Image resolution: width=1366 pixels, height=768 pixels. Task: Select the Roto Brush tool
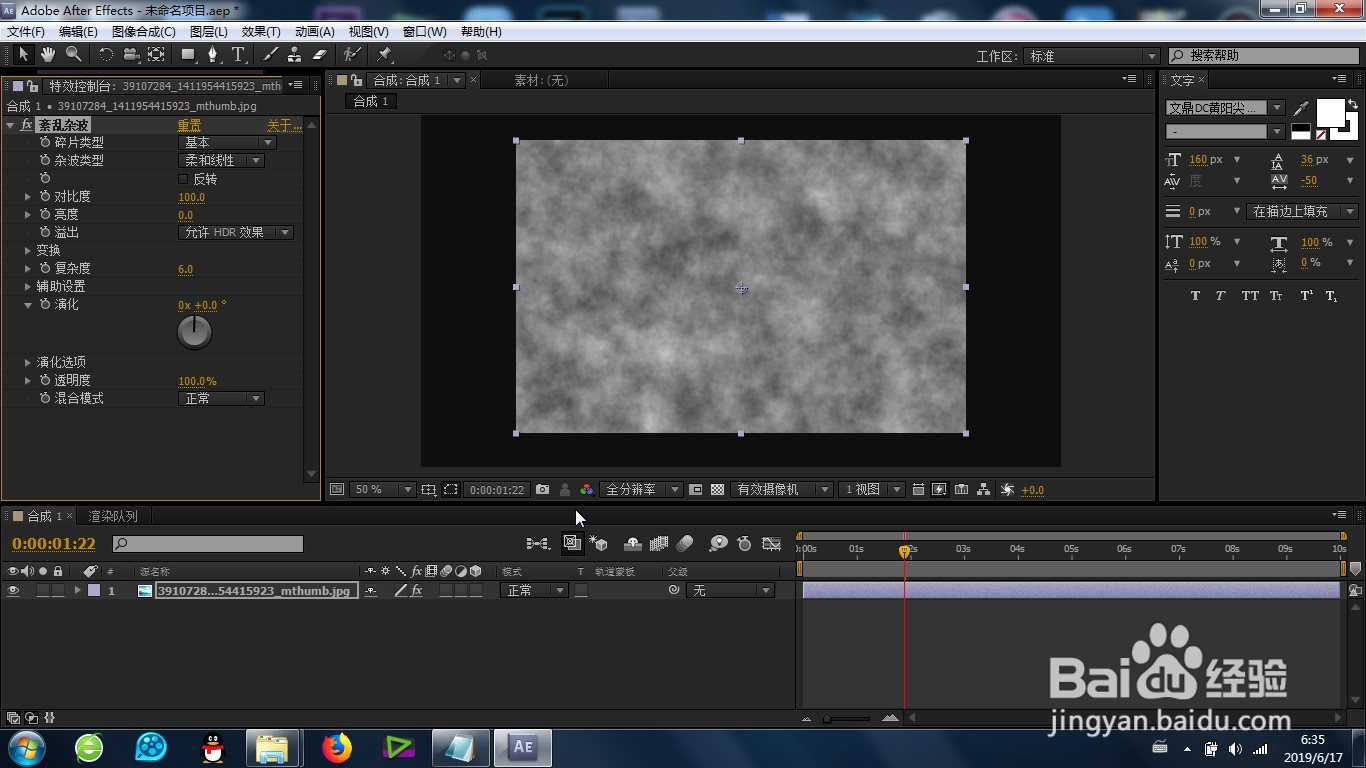(x=352, y=54)
